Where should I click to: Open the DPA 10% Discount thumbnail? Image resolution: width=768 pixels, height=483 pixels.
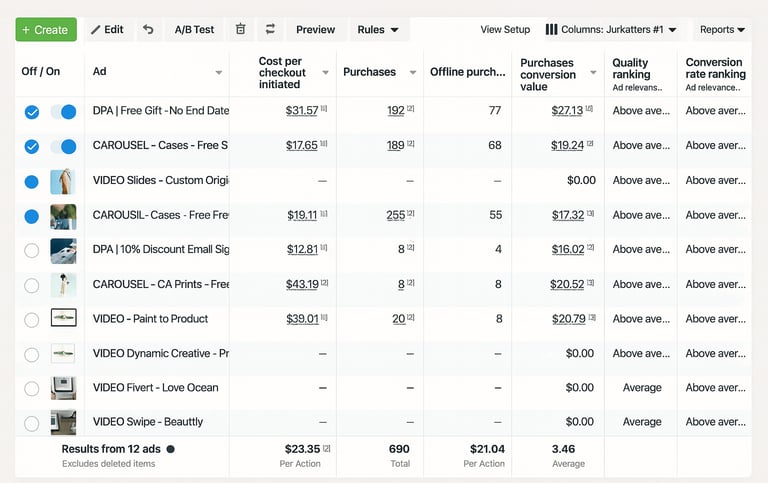(x=63, y=251)
